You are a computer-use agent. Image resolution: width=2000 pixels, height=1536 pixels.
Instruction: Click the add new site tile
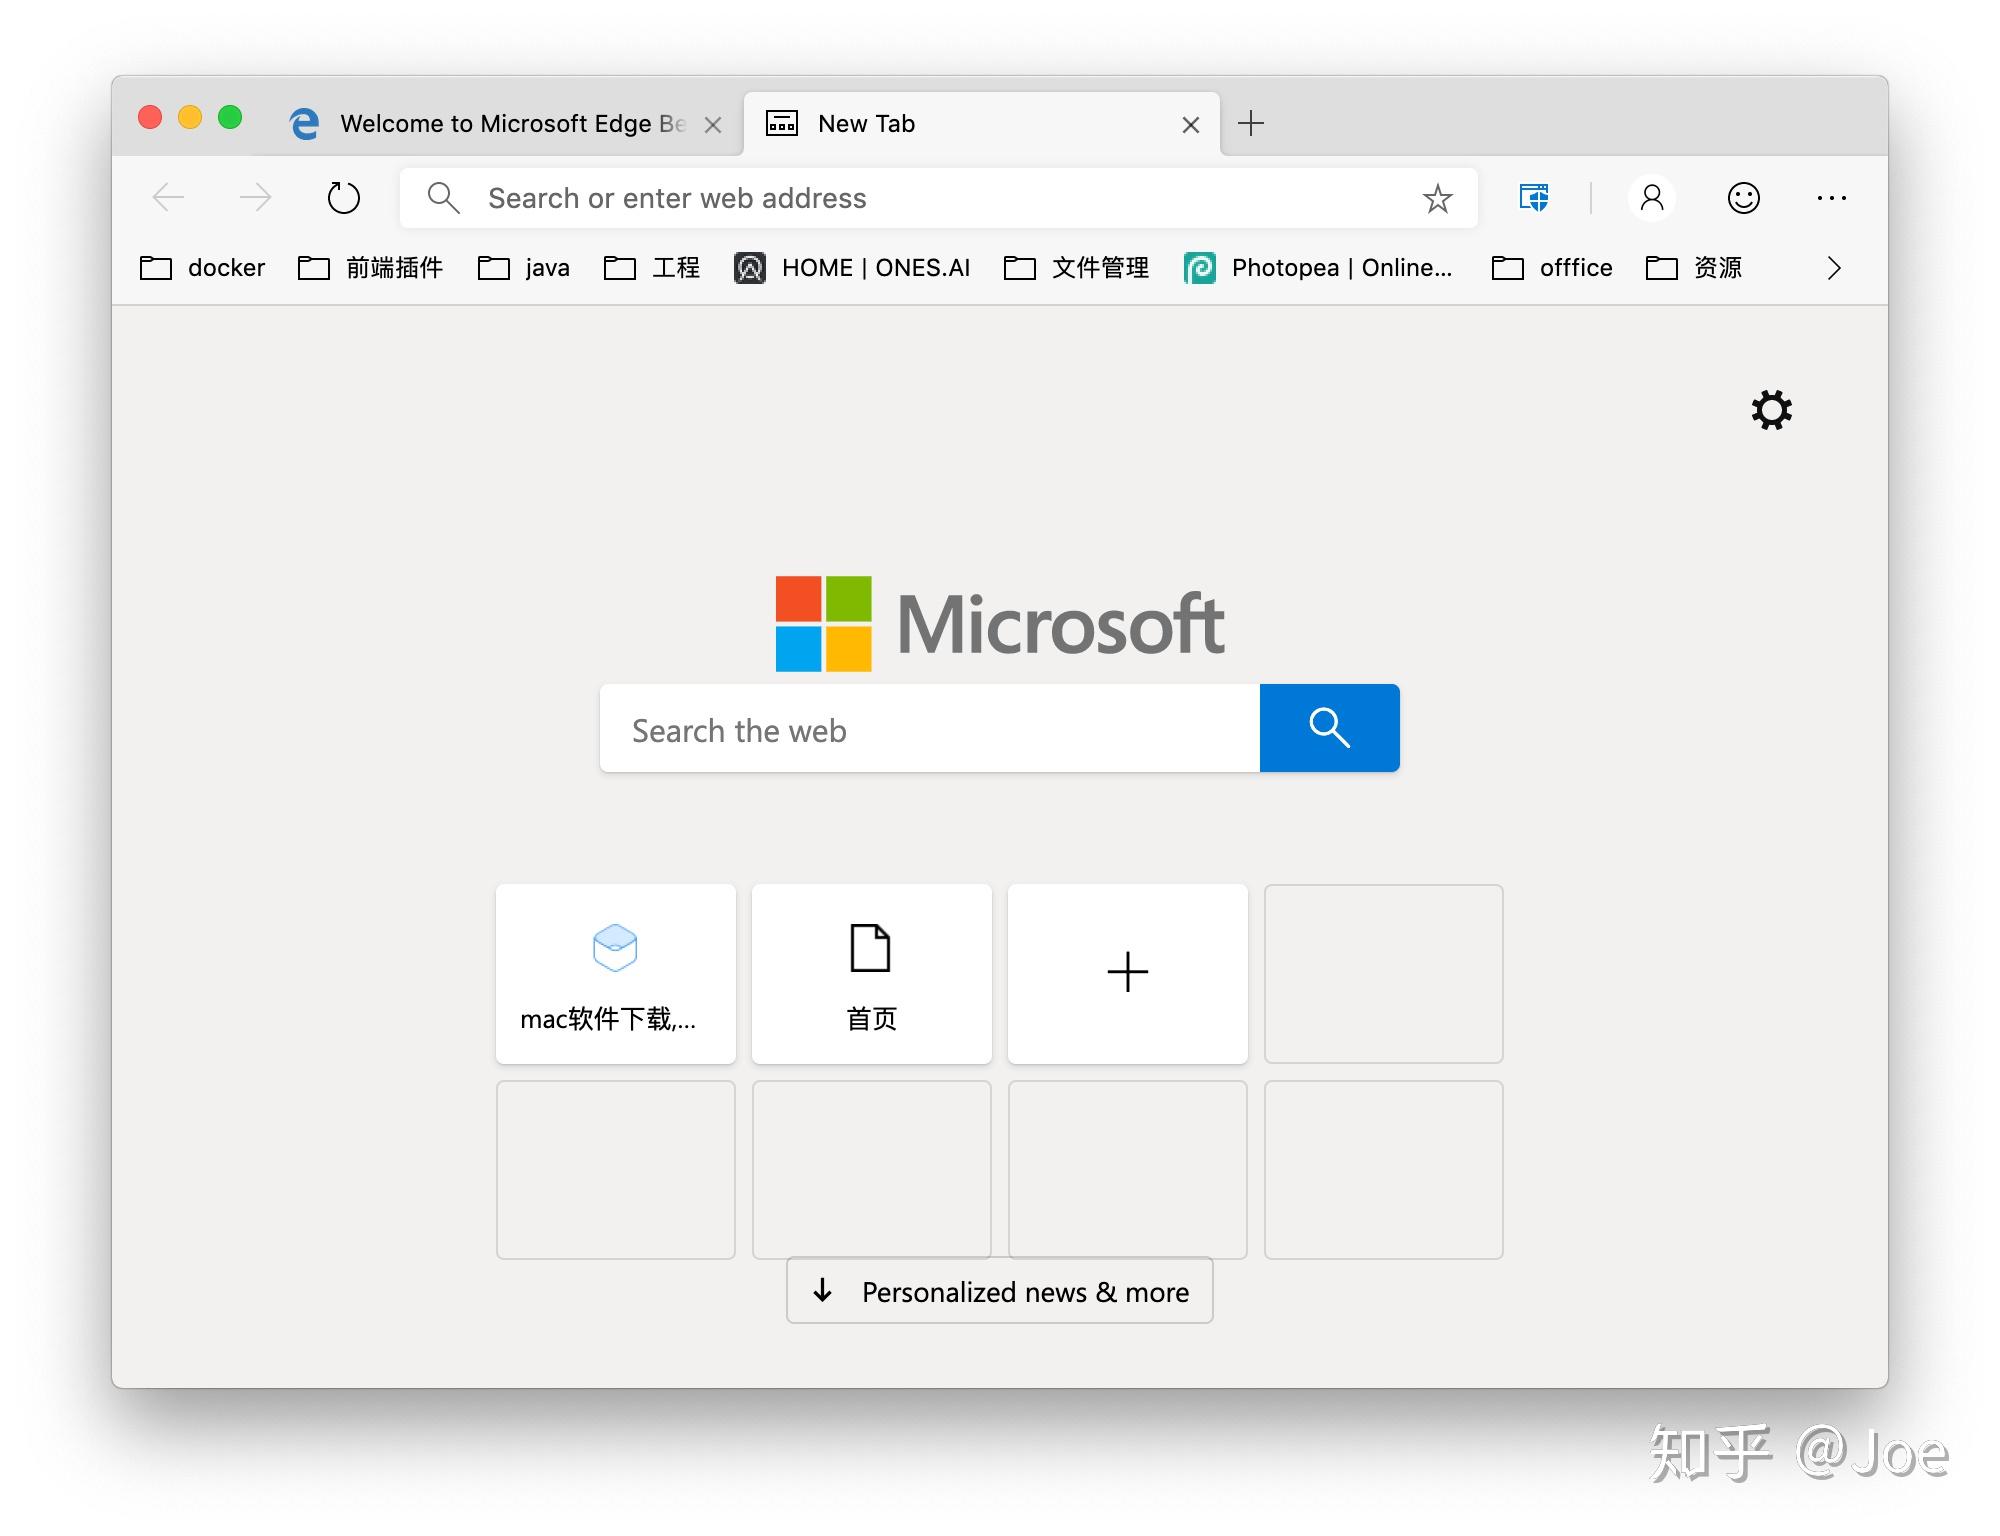[x=1127, y=970]
